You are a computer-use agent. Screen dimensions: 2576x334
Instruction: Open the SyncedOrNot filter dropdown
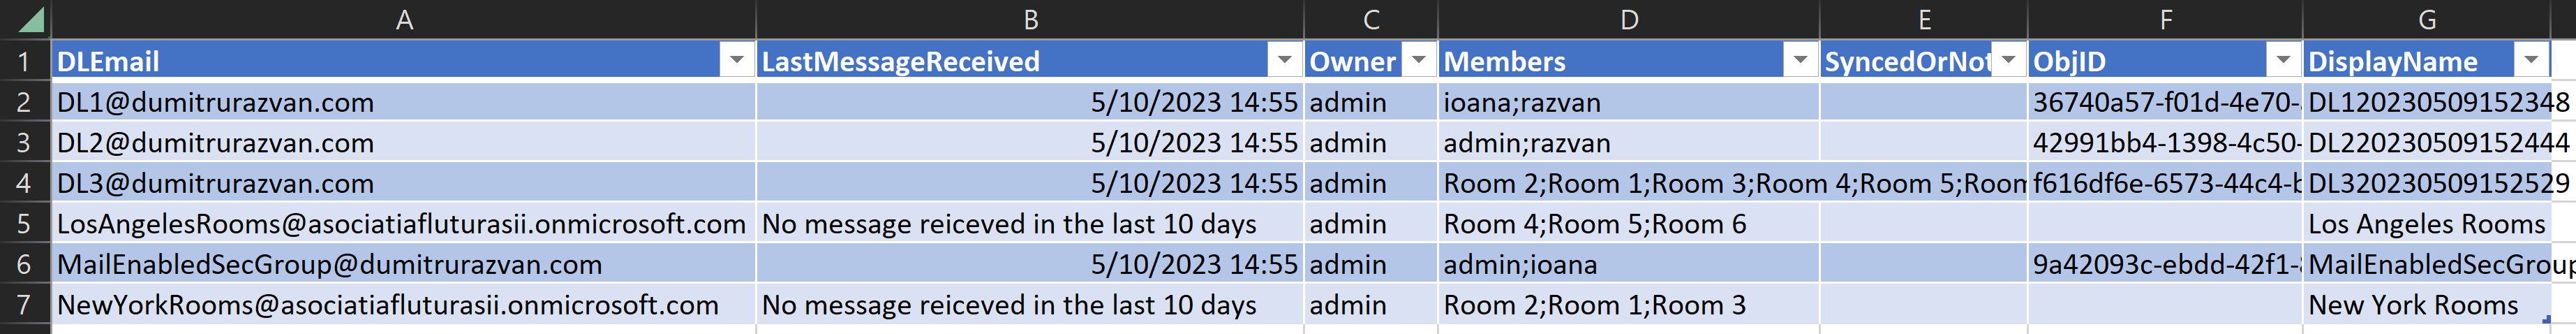2008,61
